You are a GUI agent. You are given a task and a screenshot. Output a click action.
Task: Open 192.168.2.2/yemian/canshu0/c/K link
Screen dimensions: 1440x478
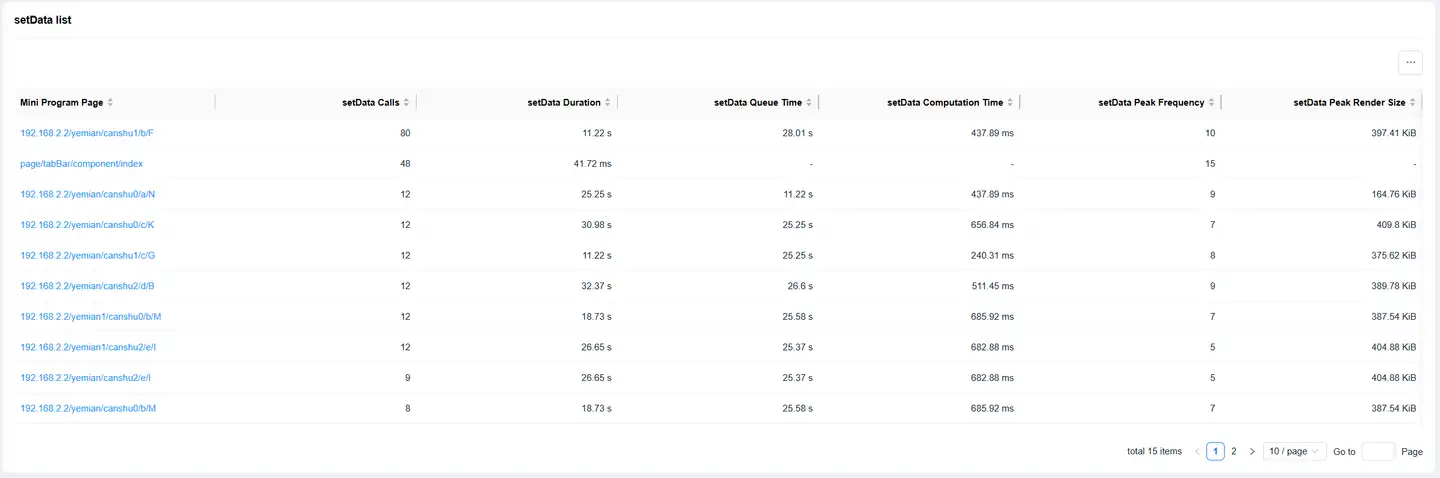click(x=87, y=225)
